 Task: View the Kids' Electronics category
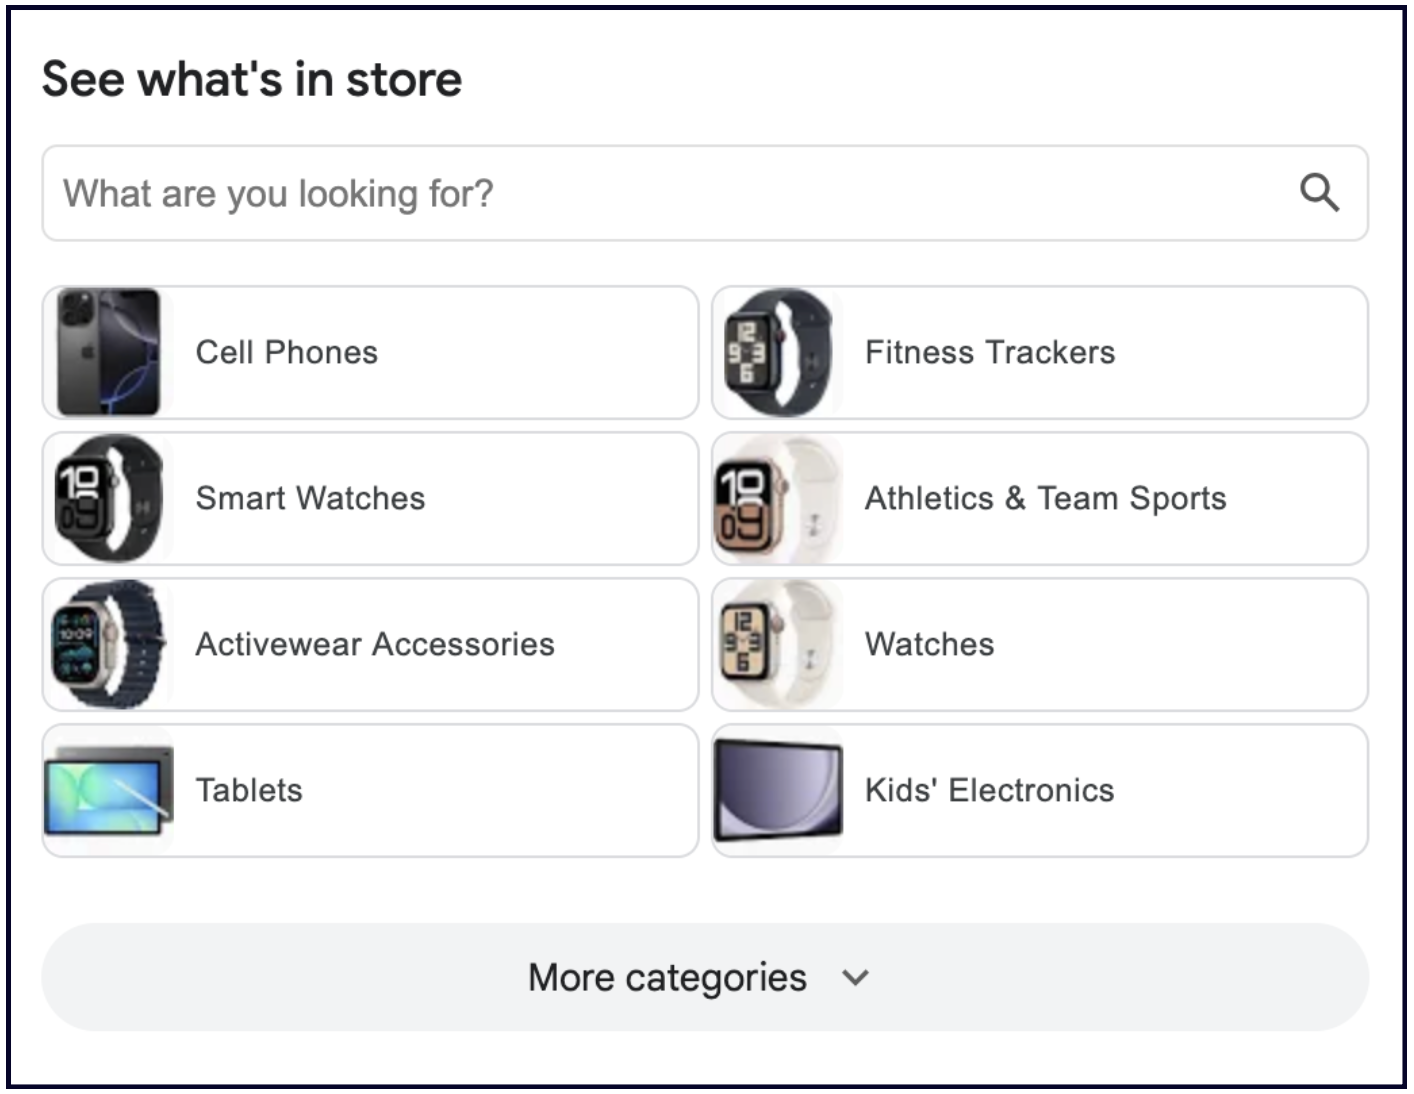(x=989, y=791)
